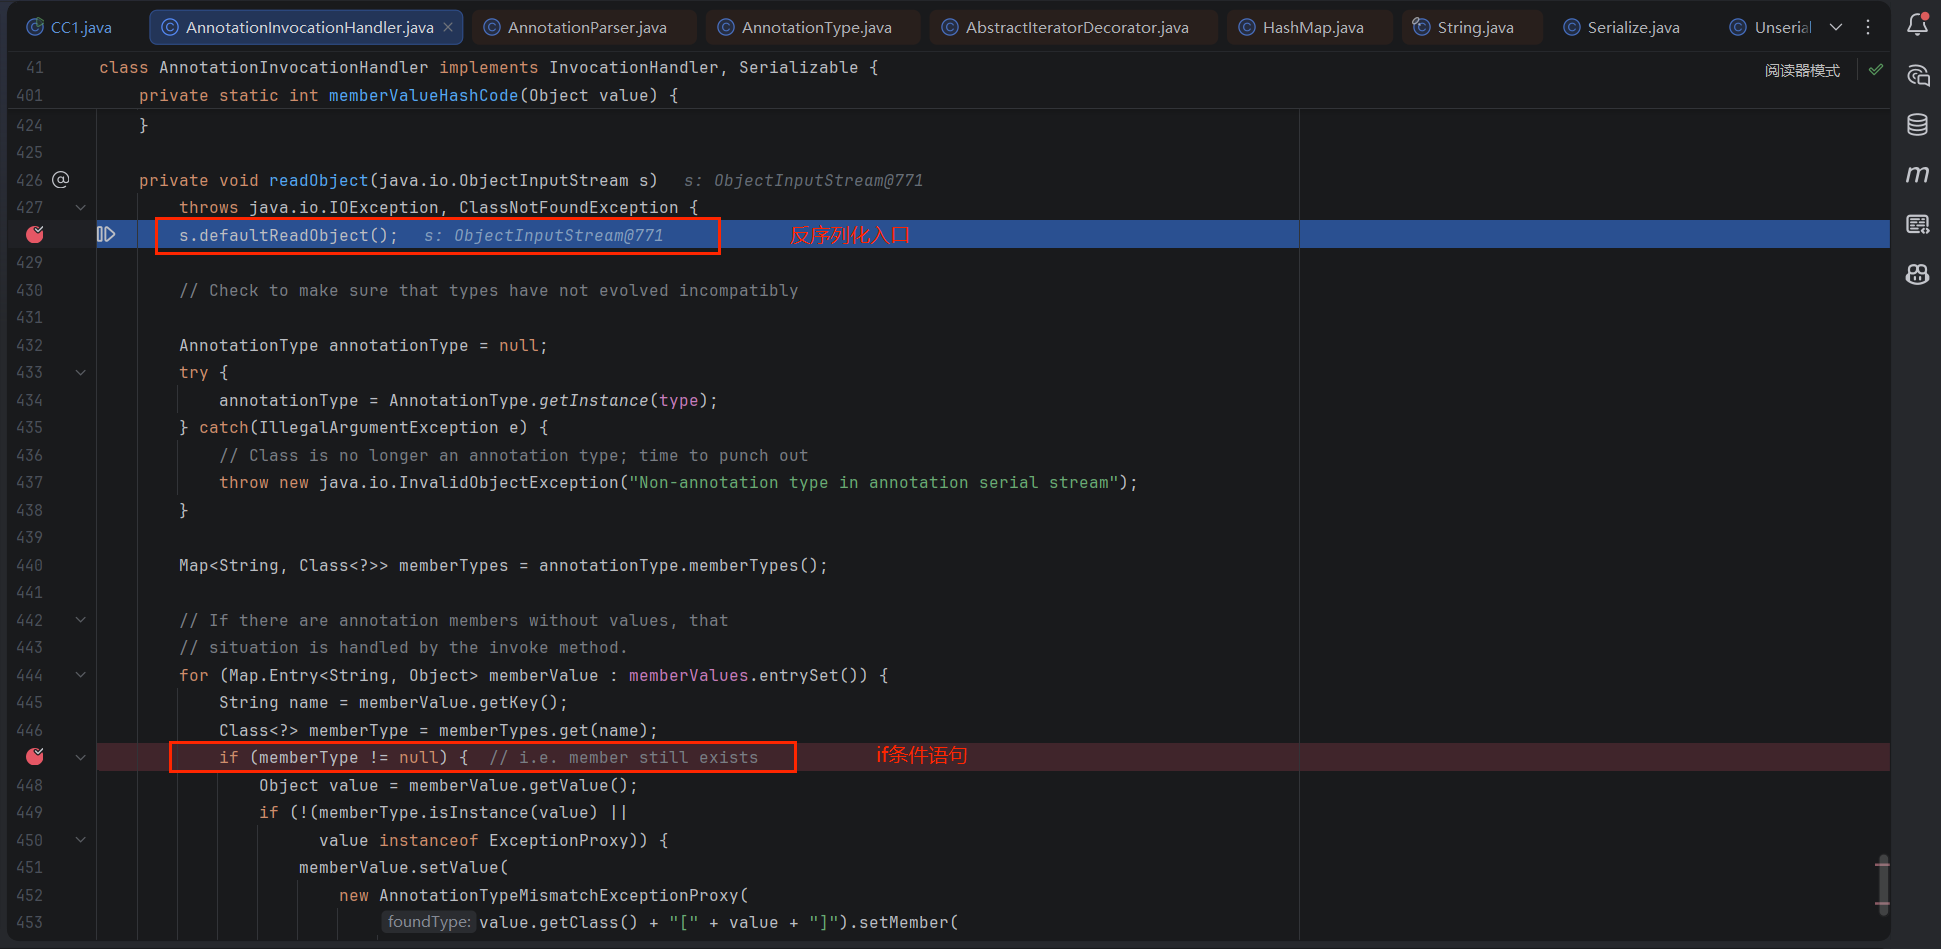Toggle the breakpoint on s.defaultReadObject line
The image size is (1941, 949).
pyautogui.click(x=35, y=234)
